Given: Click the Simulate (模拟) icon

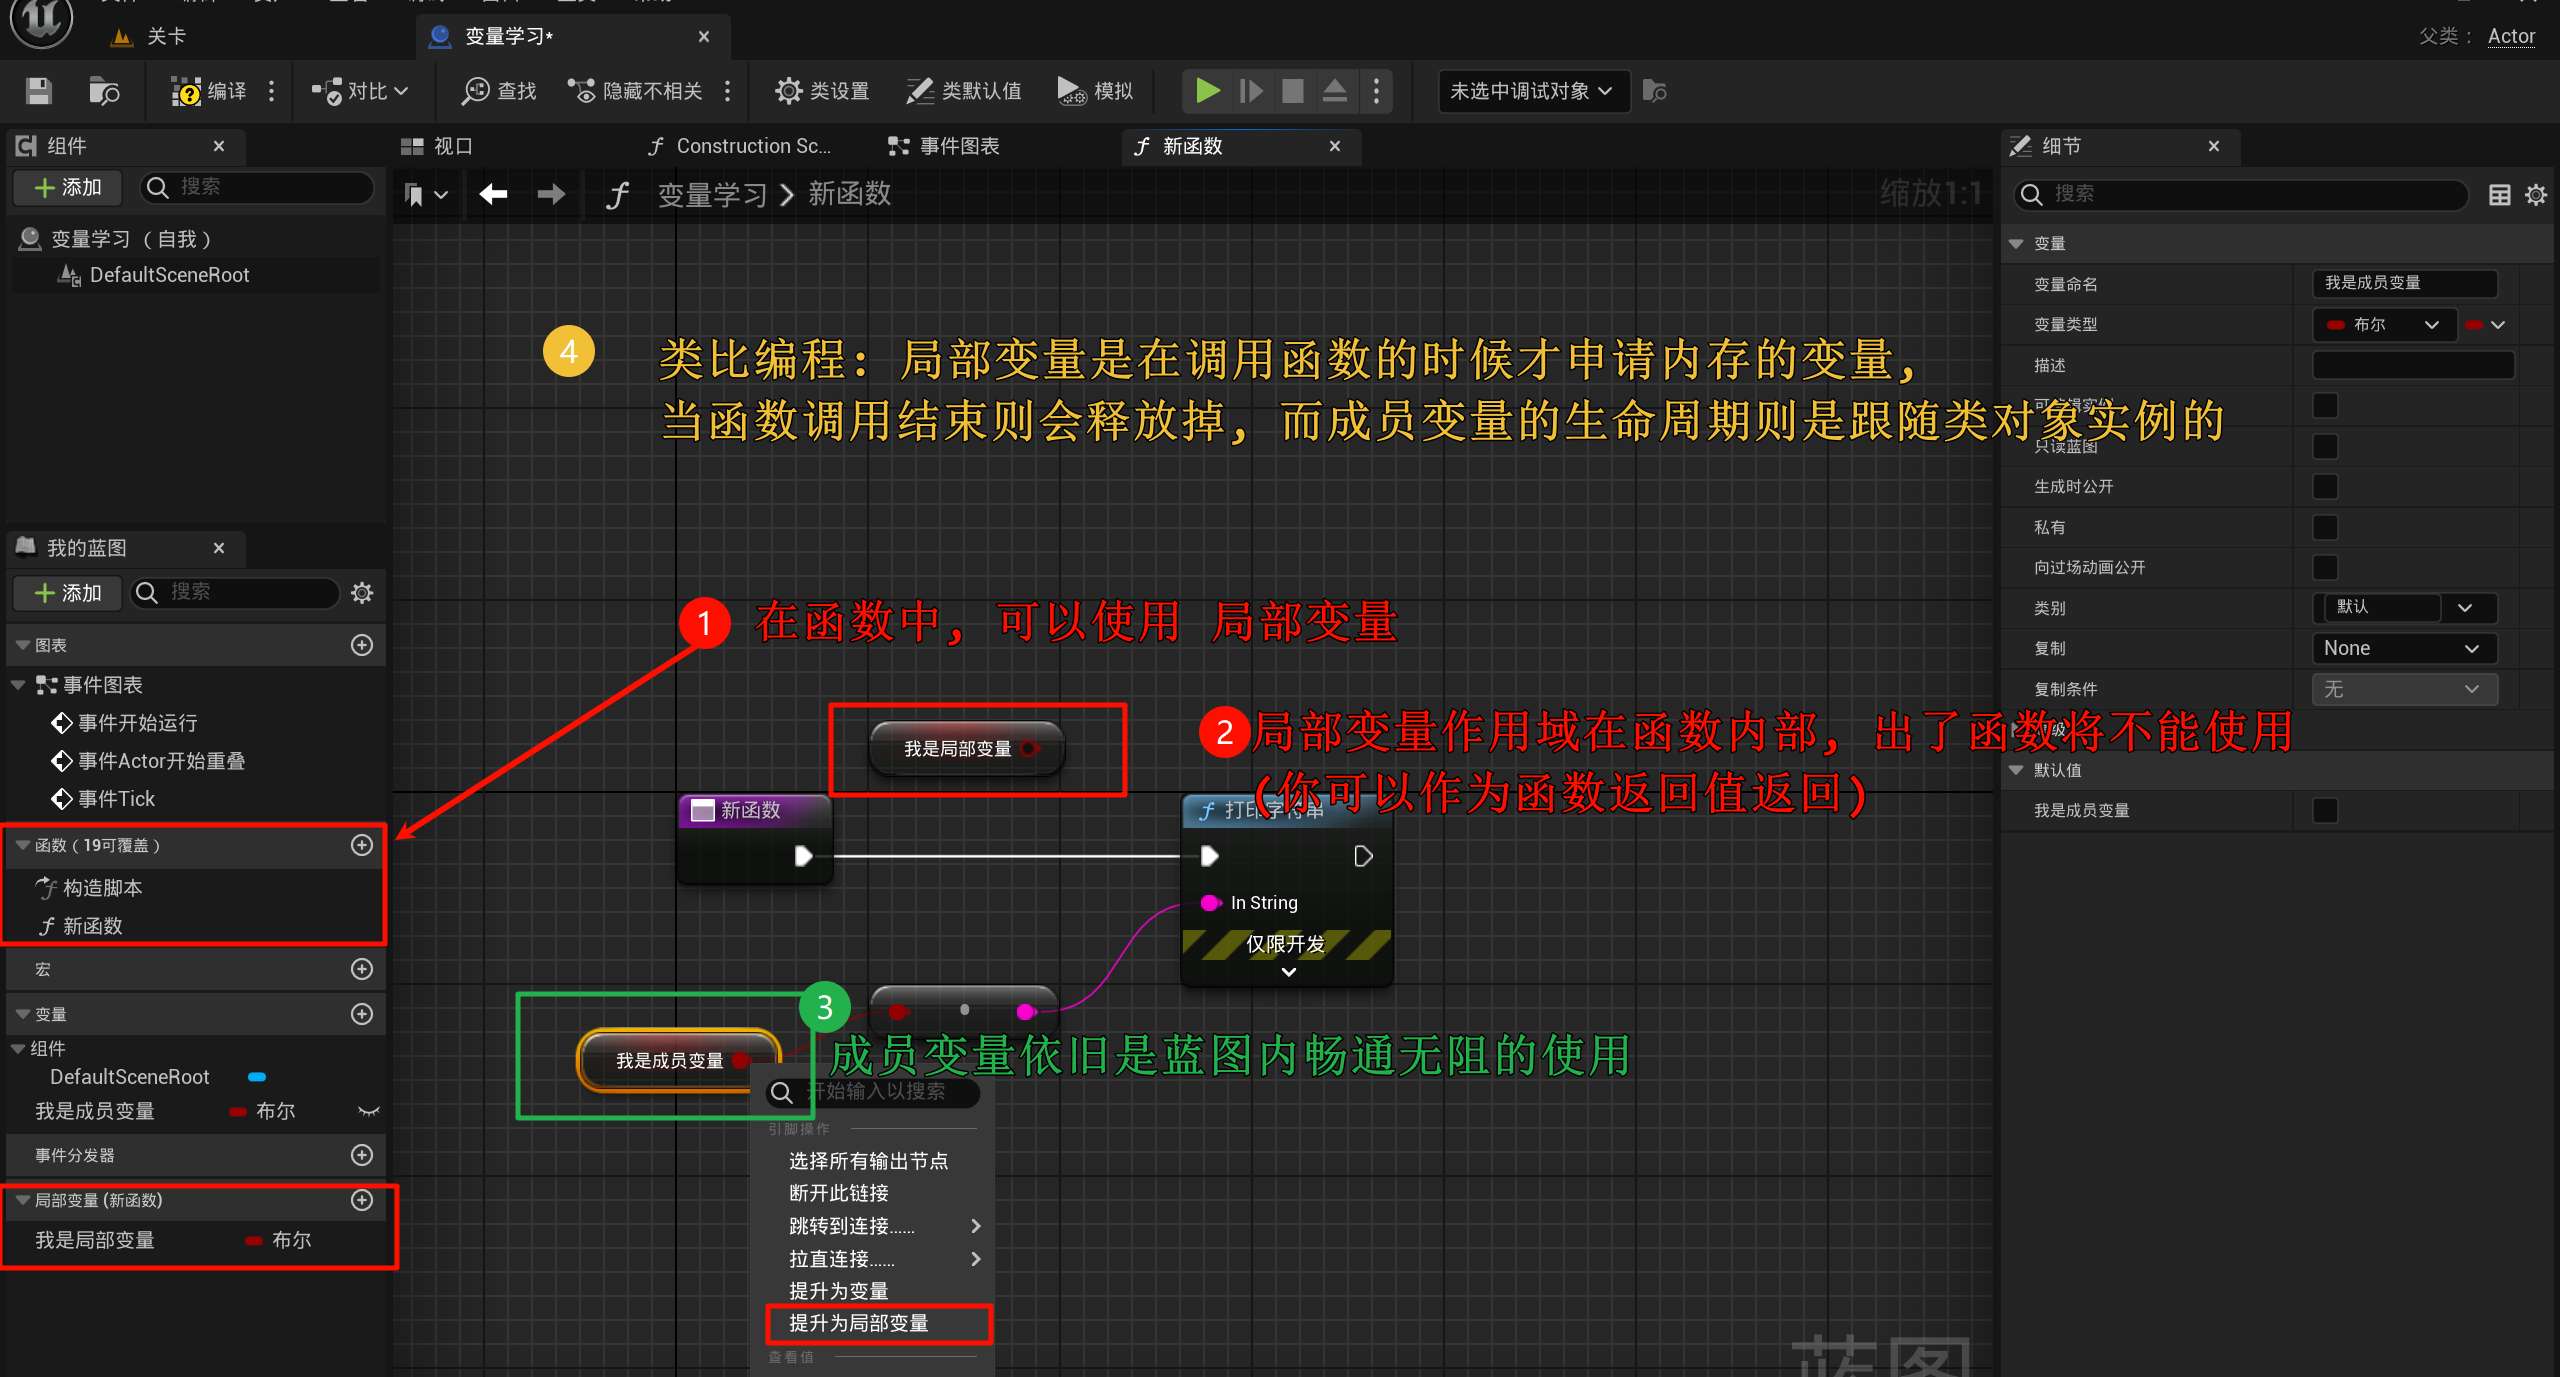Looking at the screenshot, I should [1071, 91].
